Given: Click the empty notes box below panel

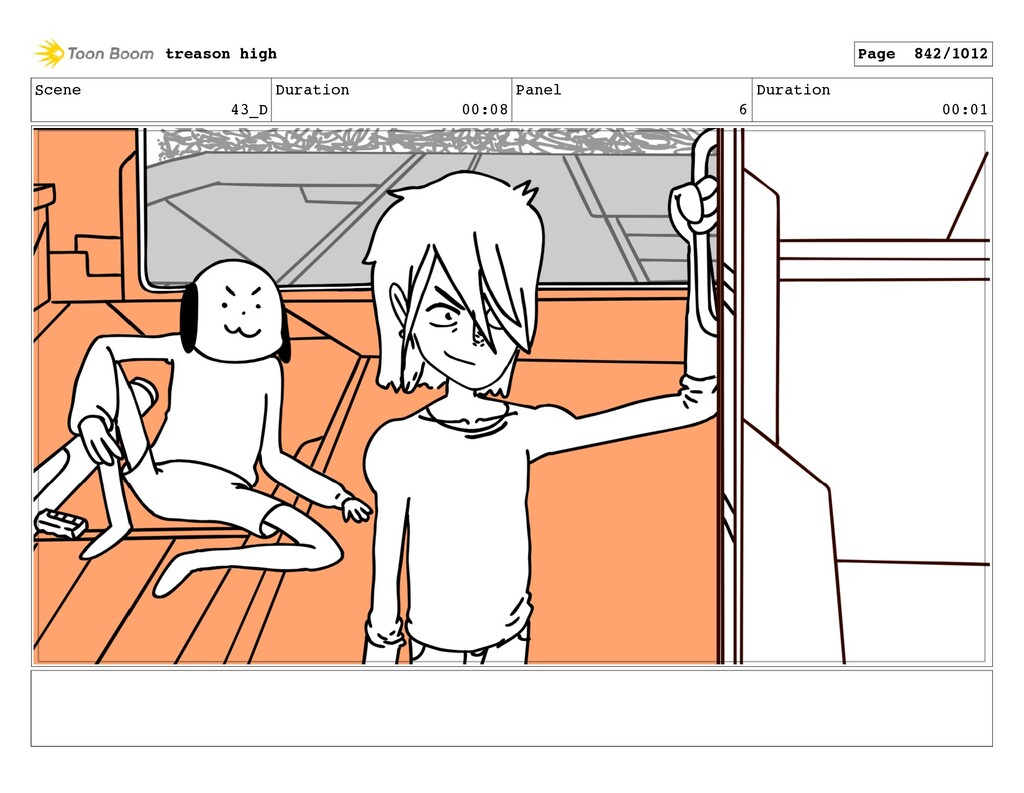Looking at the screenshot, I should coord(511,708).
